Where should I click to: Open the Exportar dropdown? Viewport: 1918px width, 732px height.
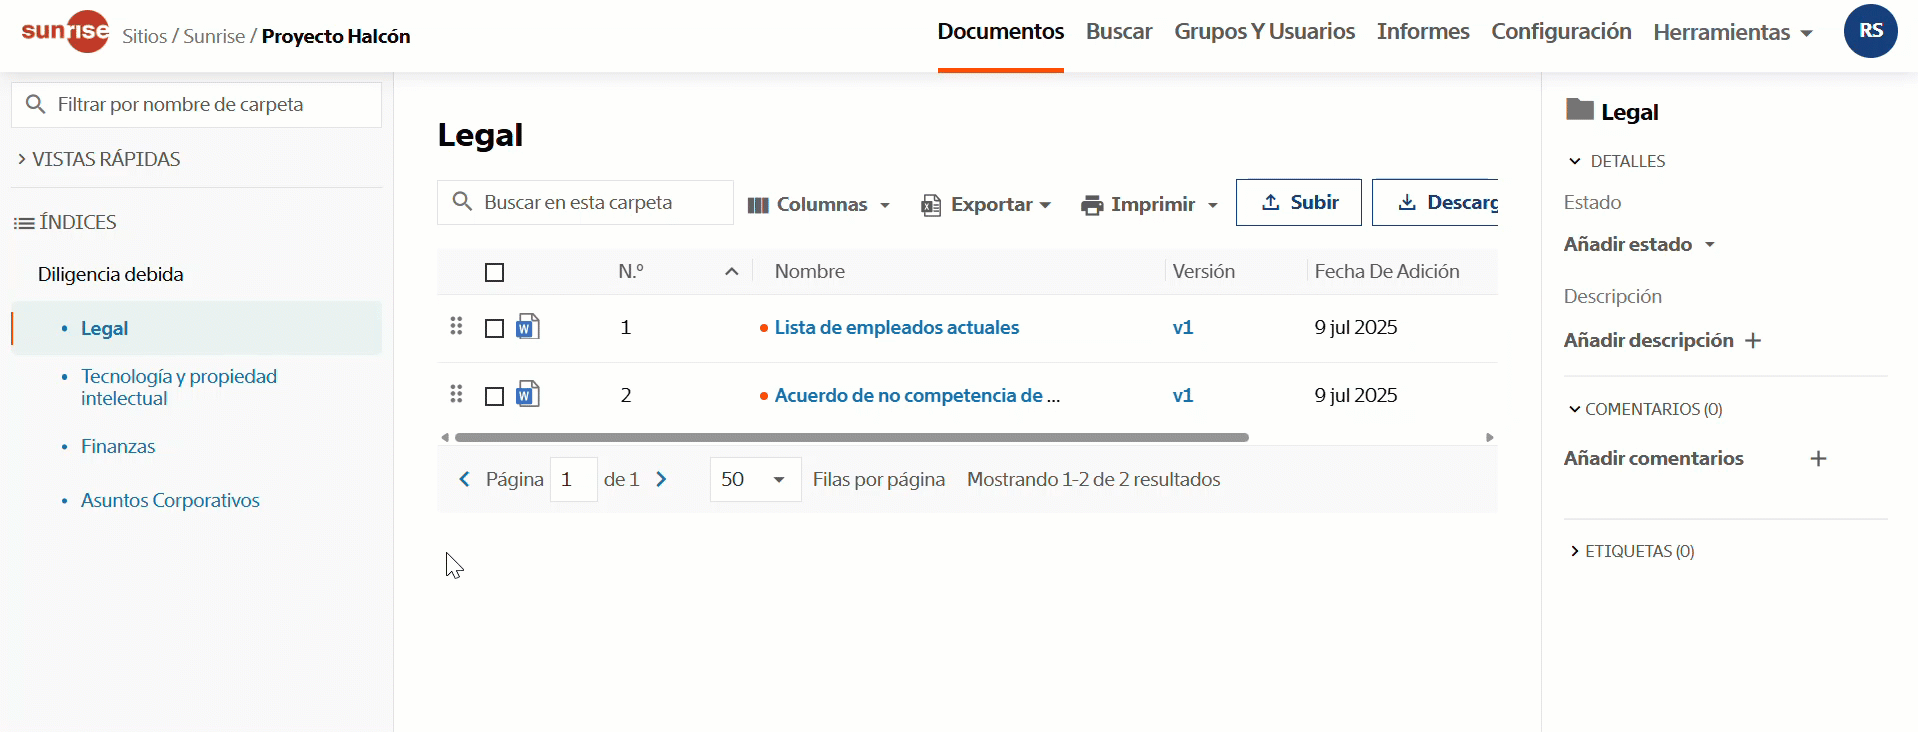(986, 204)
